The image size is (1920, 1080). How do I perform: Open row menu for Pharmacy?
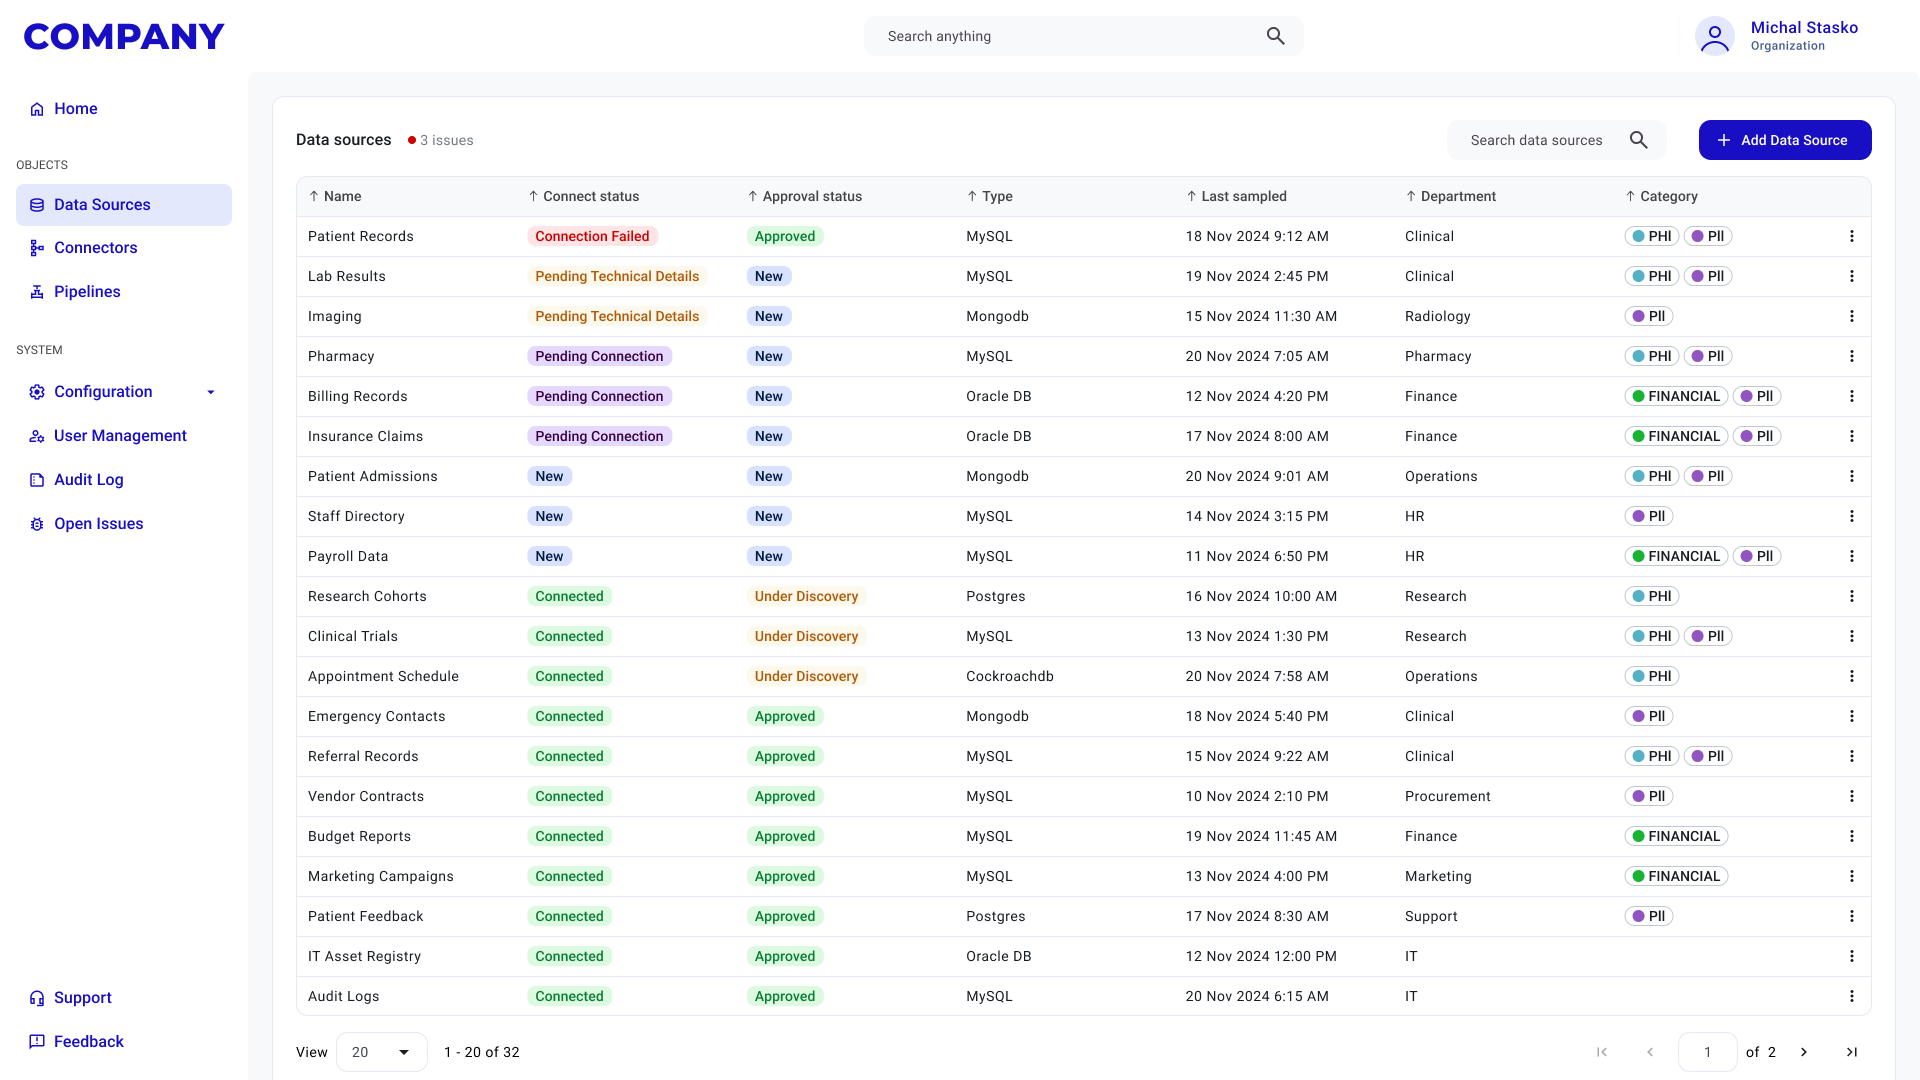pos(1852,356)
